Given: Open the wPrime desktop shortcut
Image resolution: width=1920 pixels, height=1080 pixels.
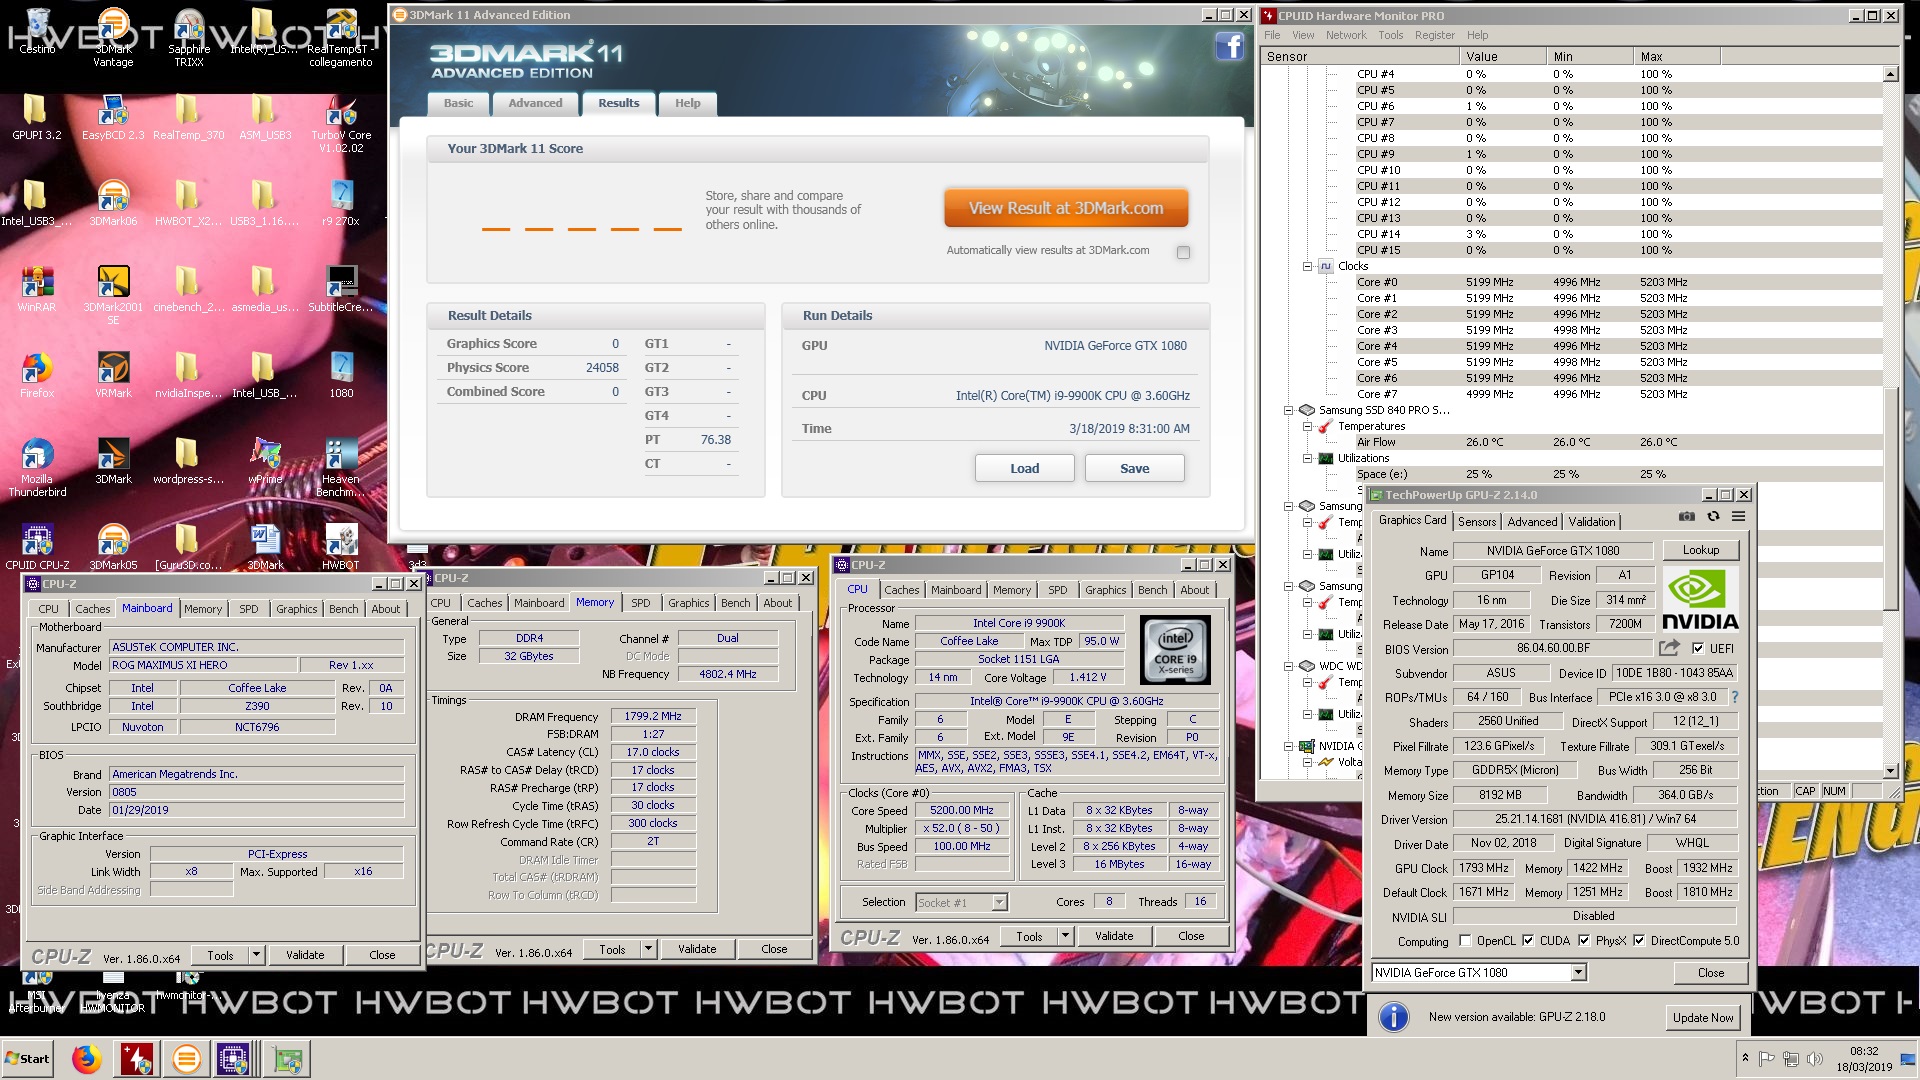Looking at the screenshot, I should (265, 462).
